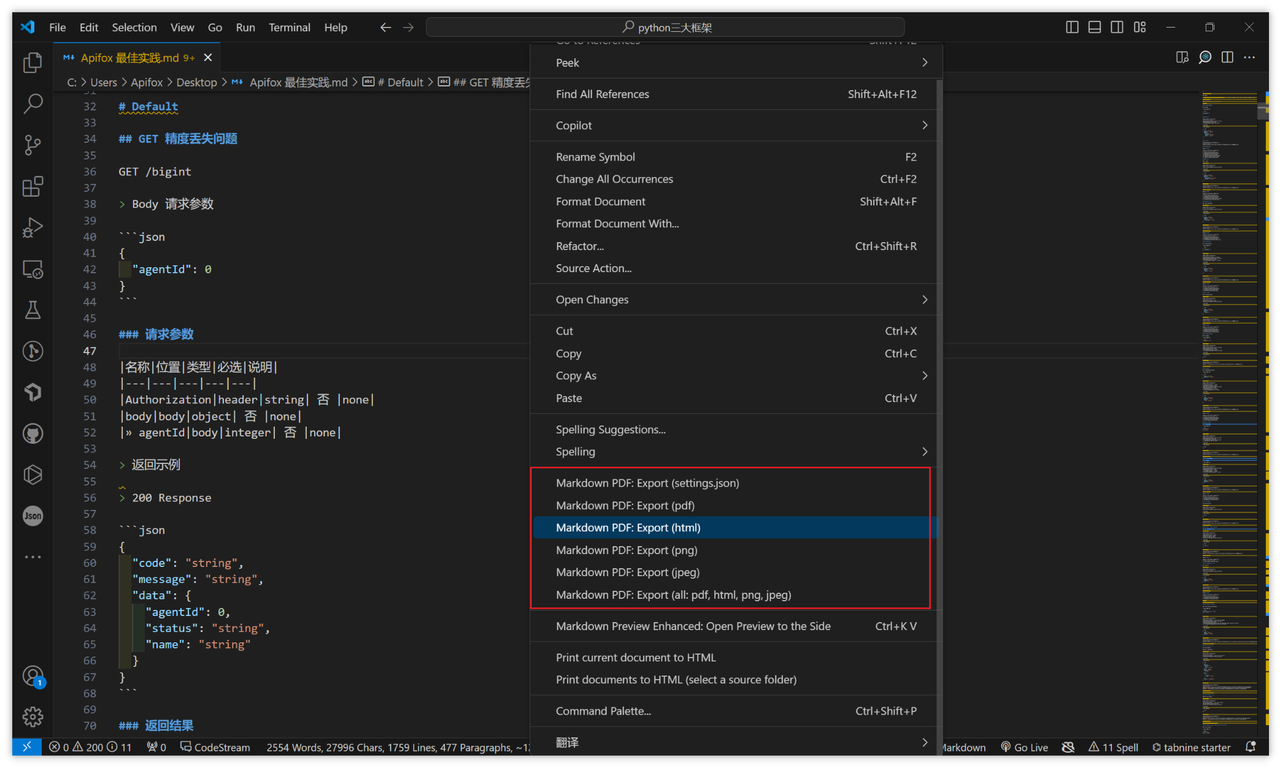1280x768 pixels.
Task: Expand the folded 200 Response line
Action: point(122,497)
